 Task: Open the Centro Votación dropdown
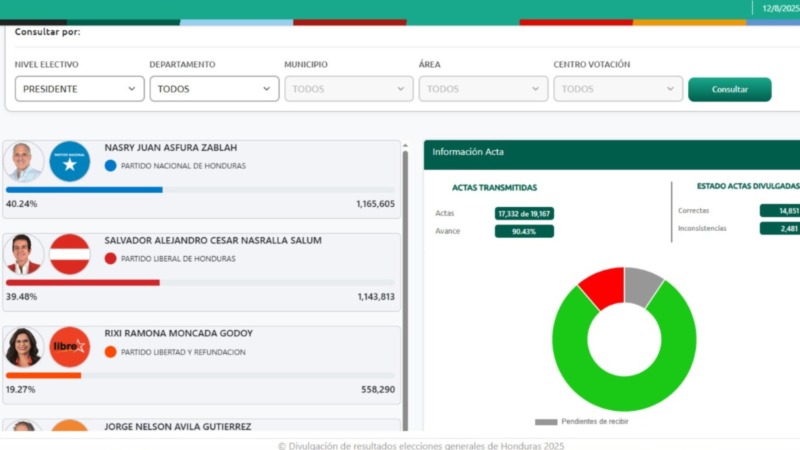(x=618, y=89)
